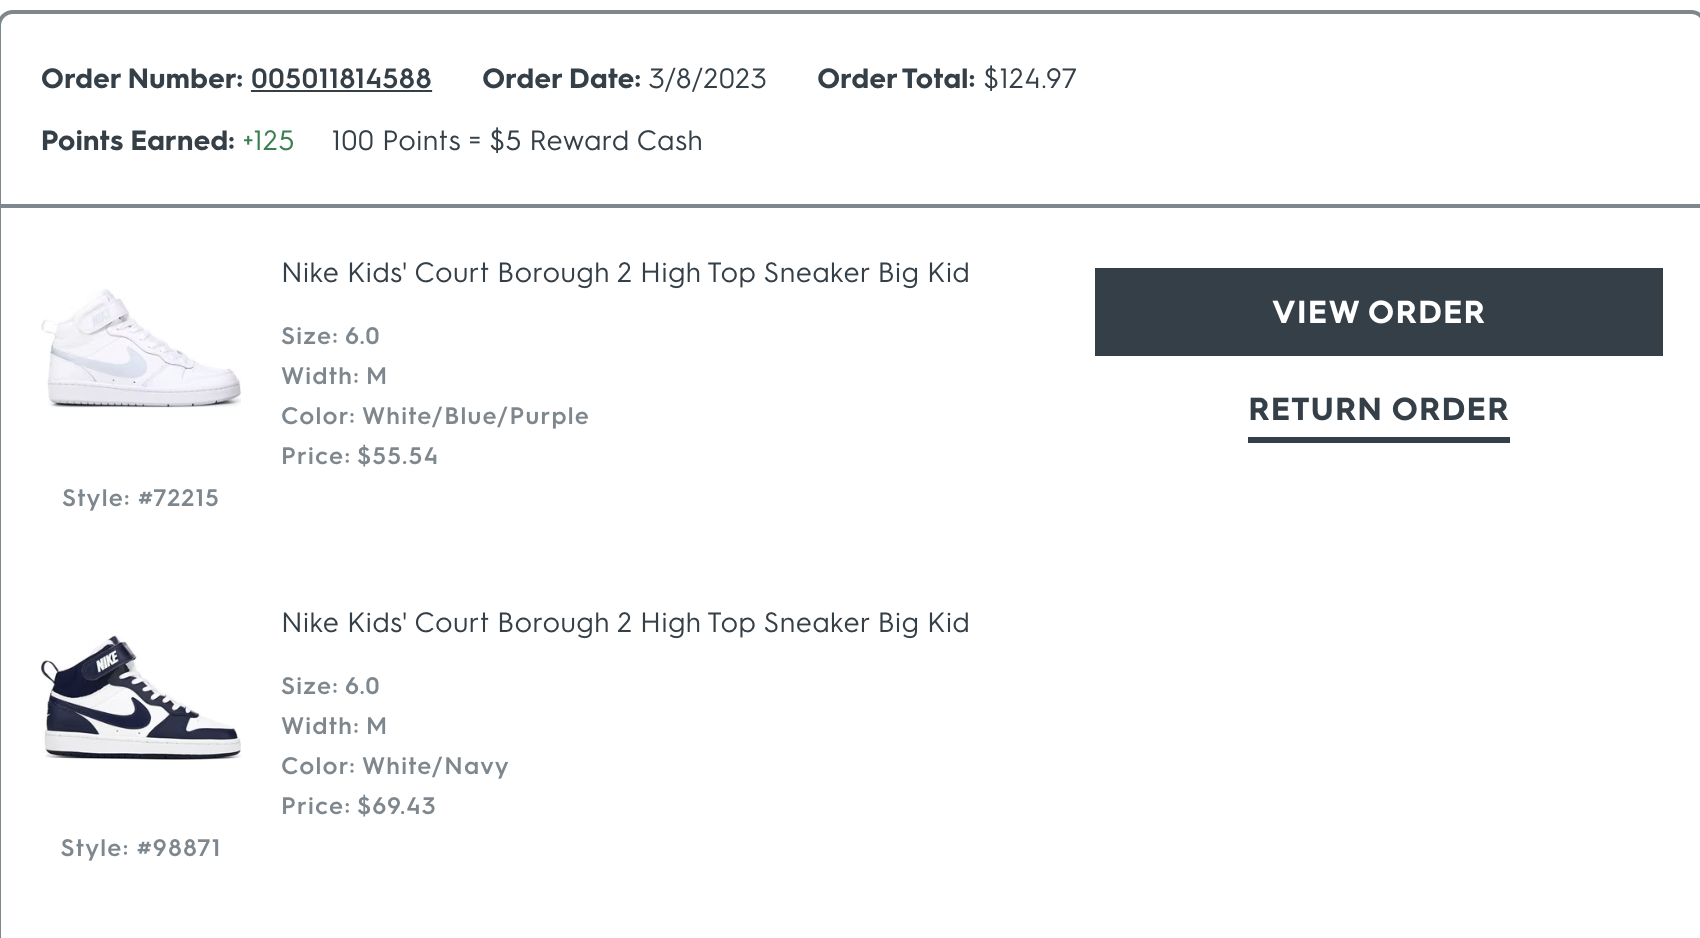Select the Style #72215 label

pyautogui.click(x=140, y=498)
